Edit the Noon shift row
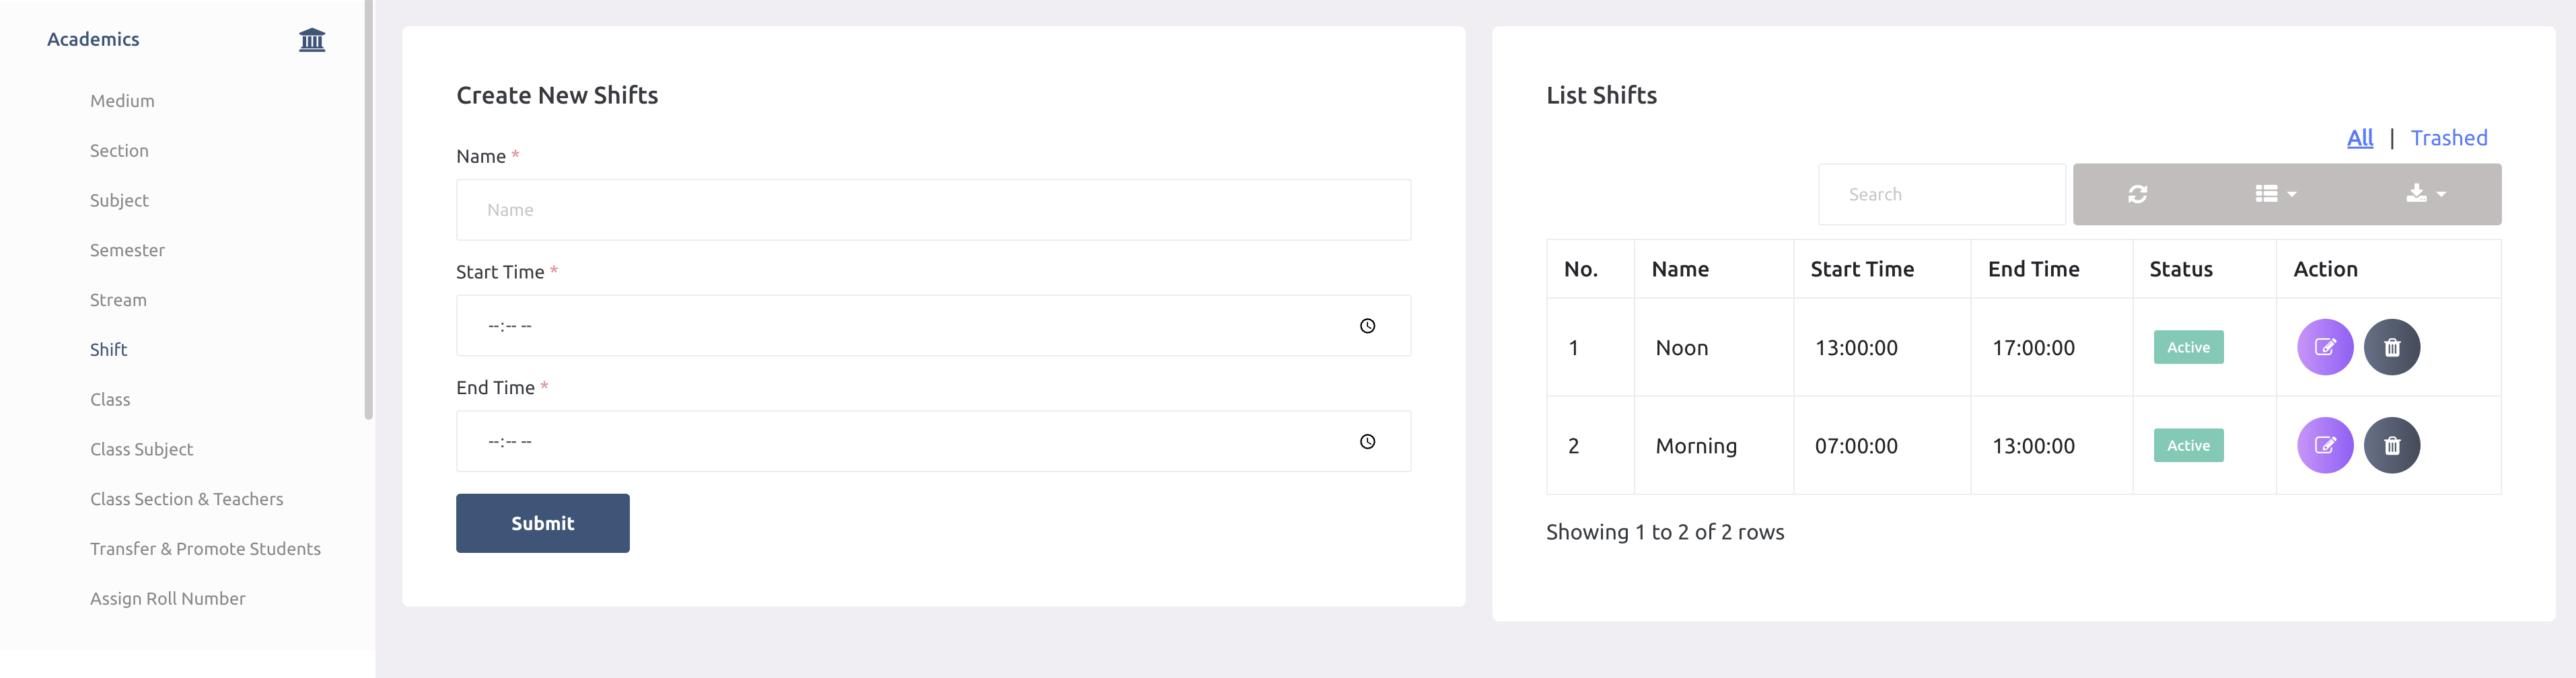 coord(2324,347)
